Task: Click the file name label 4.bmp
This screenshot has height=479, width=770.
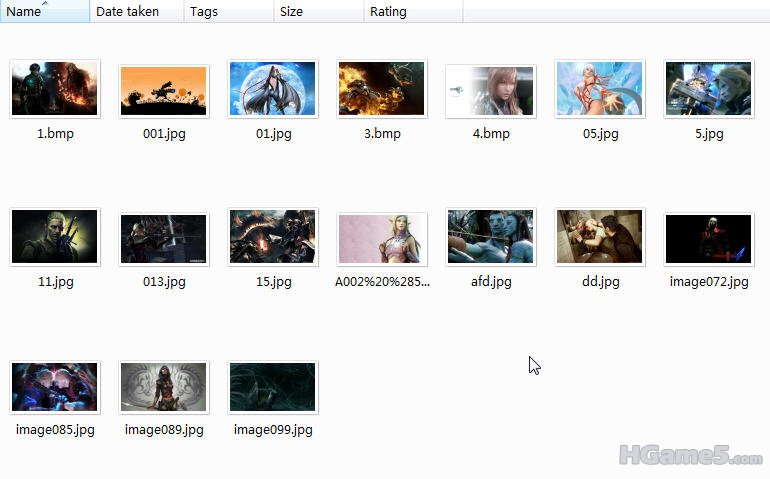Action: [x=491, y=134]
